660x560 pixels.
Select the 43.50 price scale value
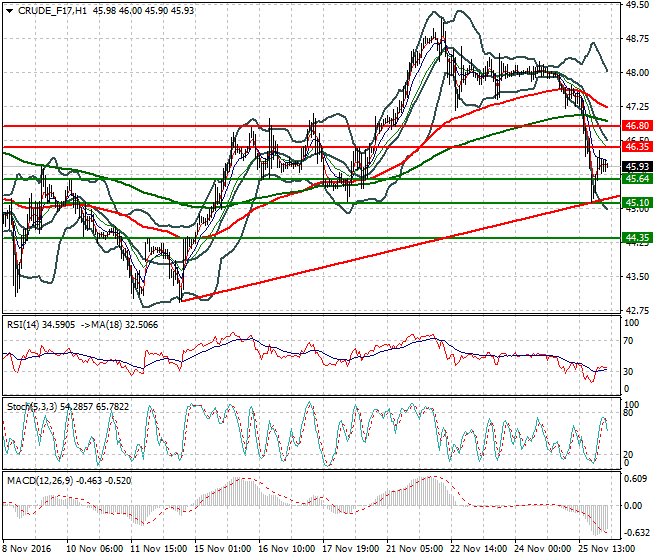pyautogui.click(x=637, y=277)
